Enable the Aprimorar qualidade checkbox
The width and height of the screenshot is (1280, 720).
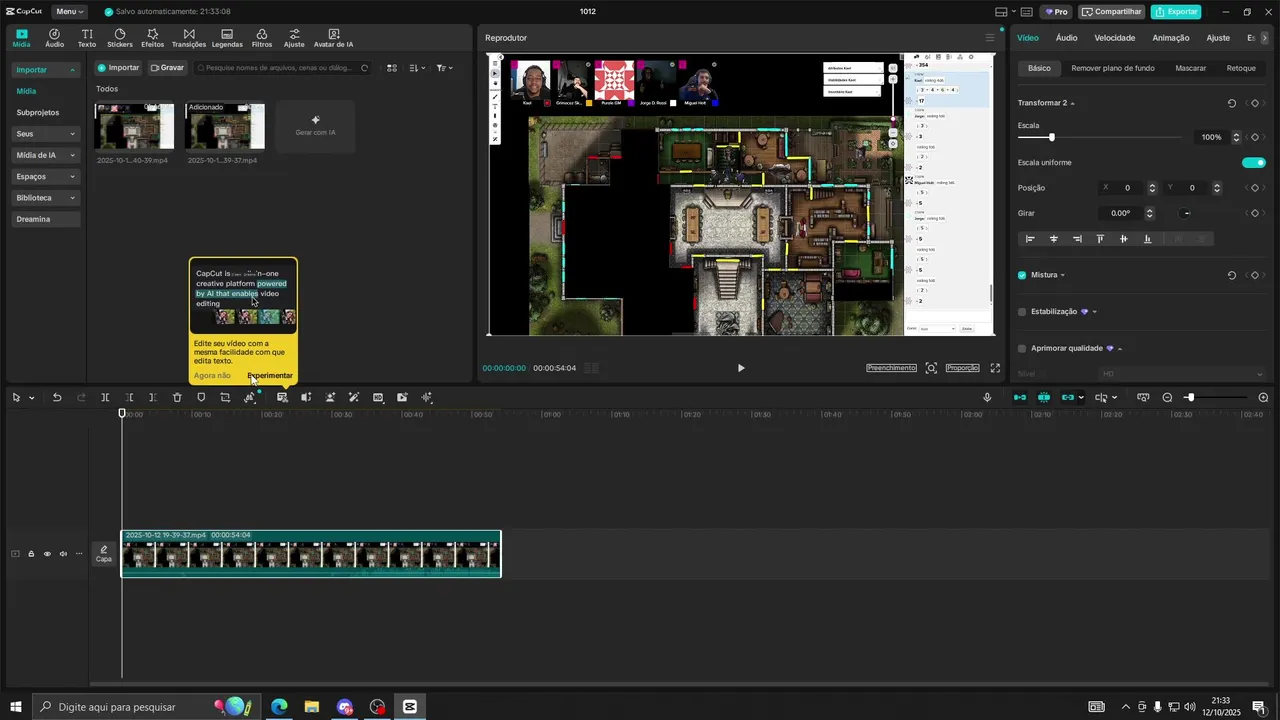point(1022,348)
